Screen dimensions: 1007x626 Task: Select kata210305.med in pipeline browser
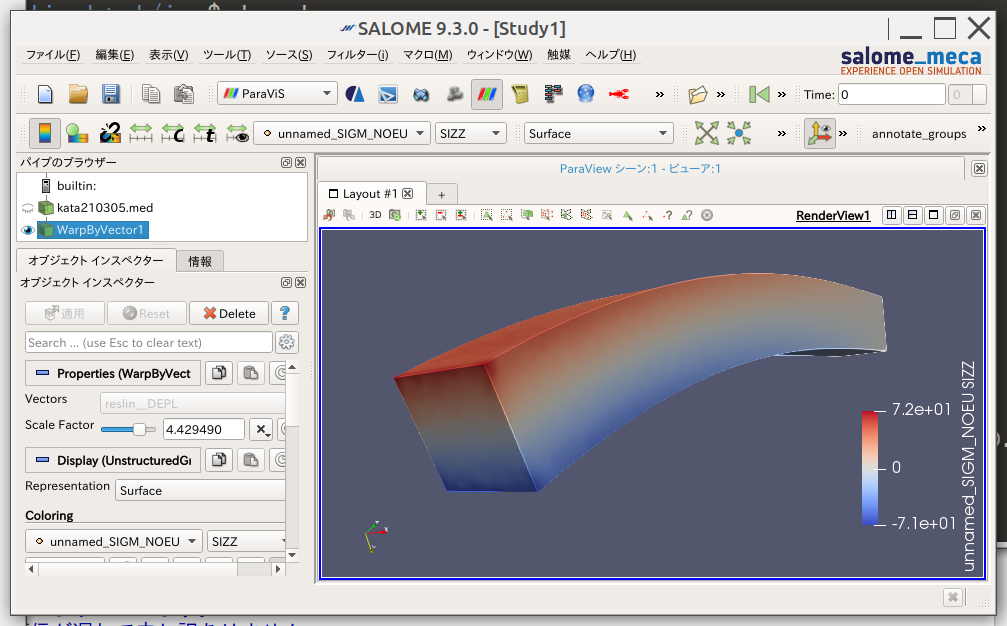pos(105,207)
